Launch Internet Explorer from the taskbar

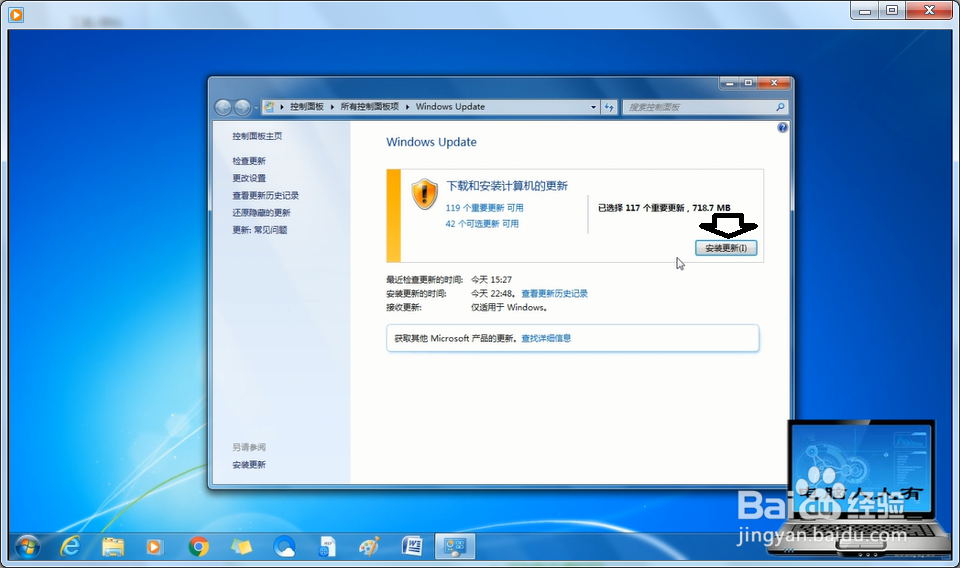70,546
